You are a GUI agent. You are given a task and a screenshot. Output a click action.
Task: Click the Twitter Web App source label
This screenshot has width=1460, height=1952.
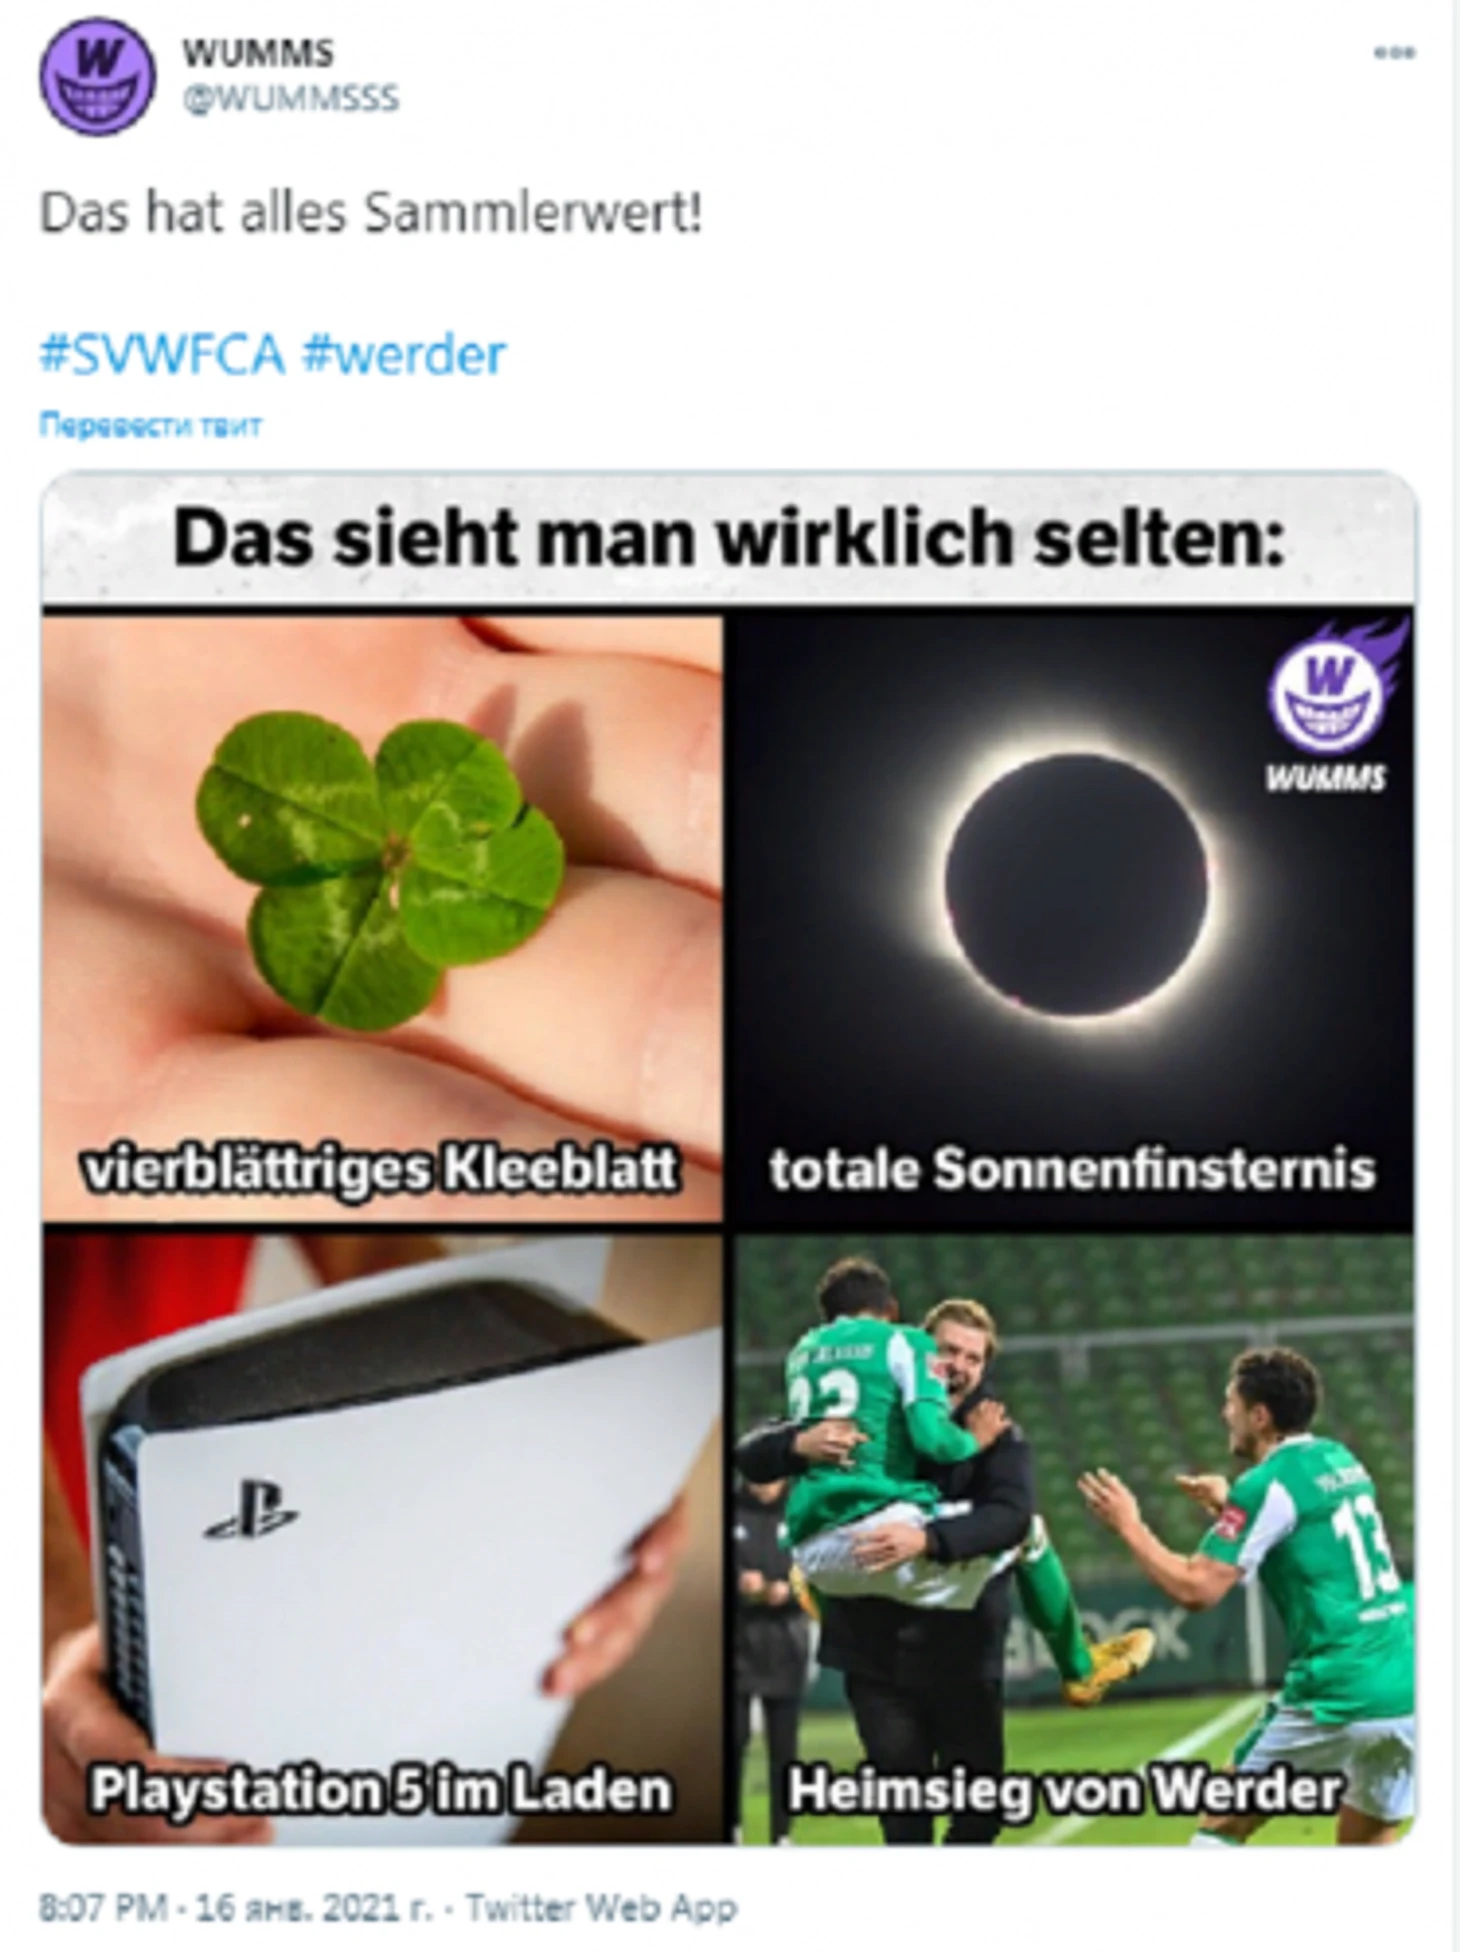coord(602,1906)
